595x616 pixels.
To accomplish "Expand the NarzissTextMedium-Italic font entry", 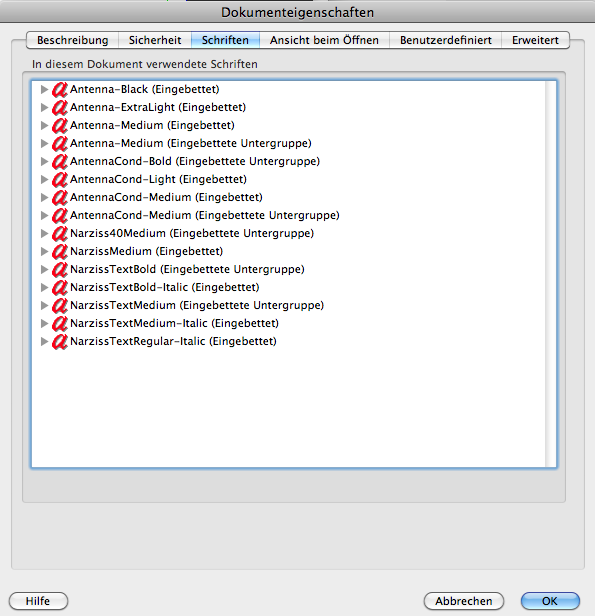I will (x=44, y=324).
